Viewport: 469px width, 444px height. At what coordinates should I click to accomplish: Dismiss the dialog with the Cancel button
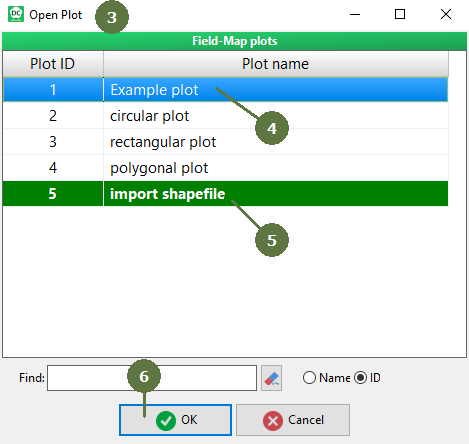coord(293,420)
